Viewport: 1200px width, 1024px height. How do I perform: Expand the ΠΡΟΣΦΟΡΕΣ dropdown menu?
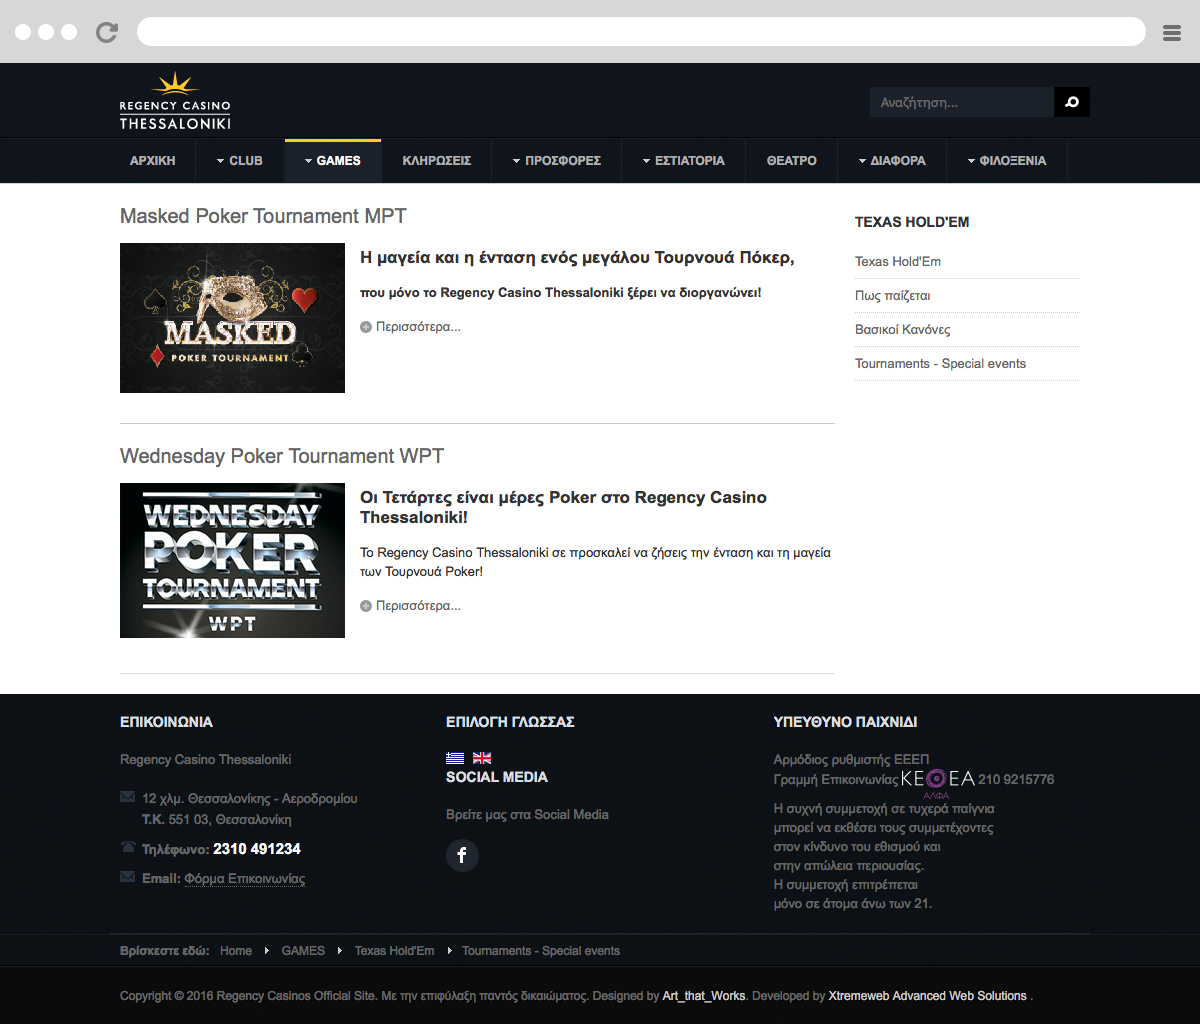[557, 161]
